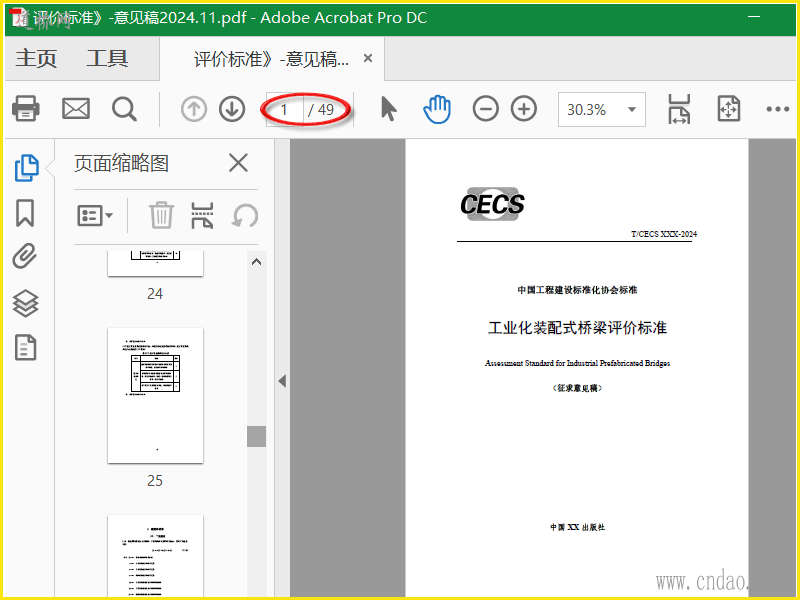Rotate pages icon in thumbnail panel
The image size is (800, 600).
(245, 215)
